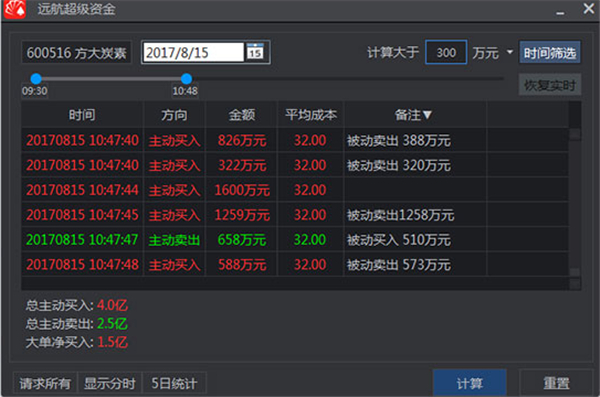Switch to the 请求所有 tab
The width and height of the screenshot is (600, 397).
[45, 383]
